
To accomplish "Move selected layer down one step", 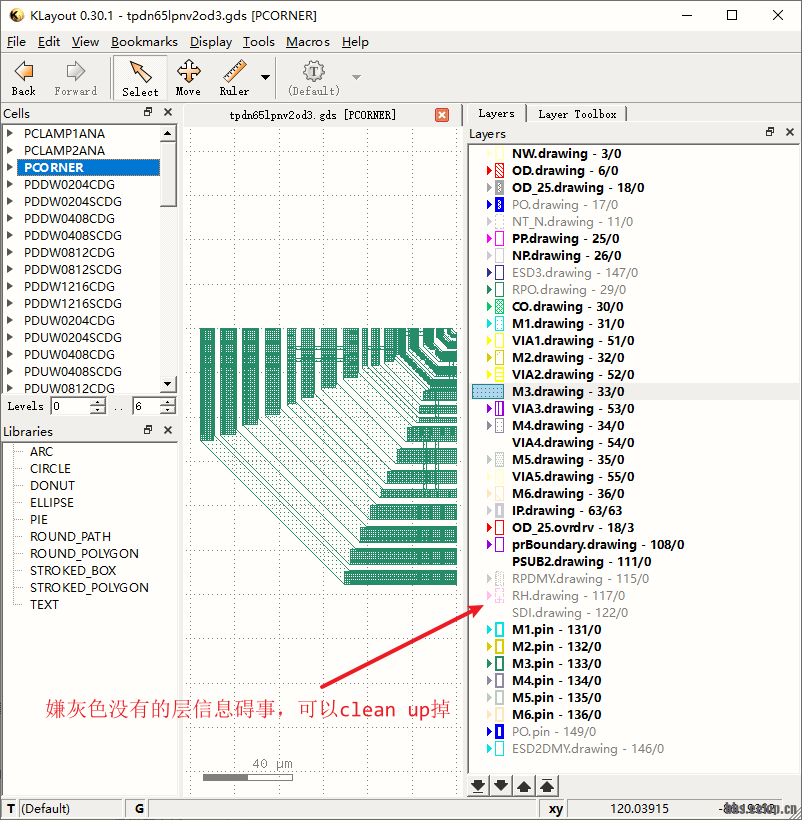I will (x=501, y=785).
